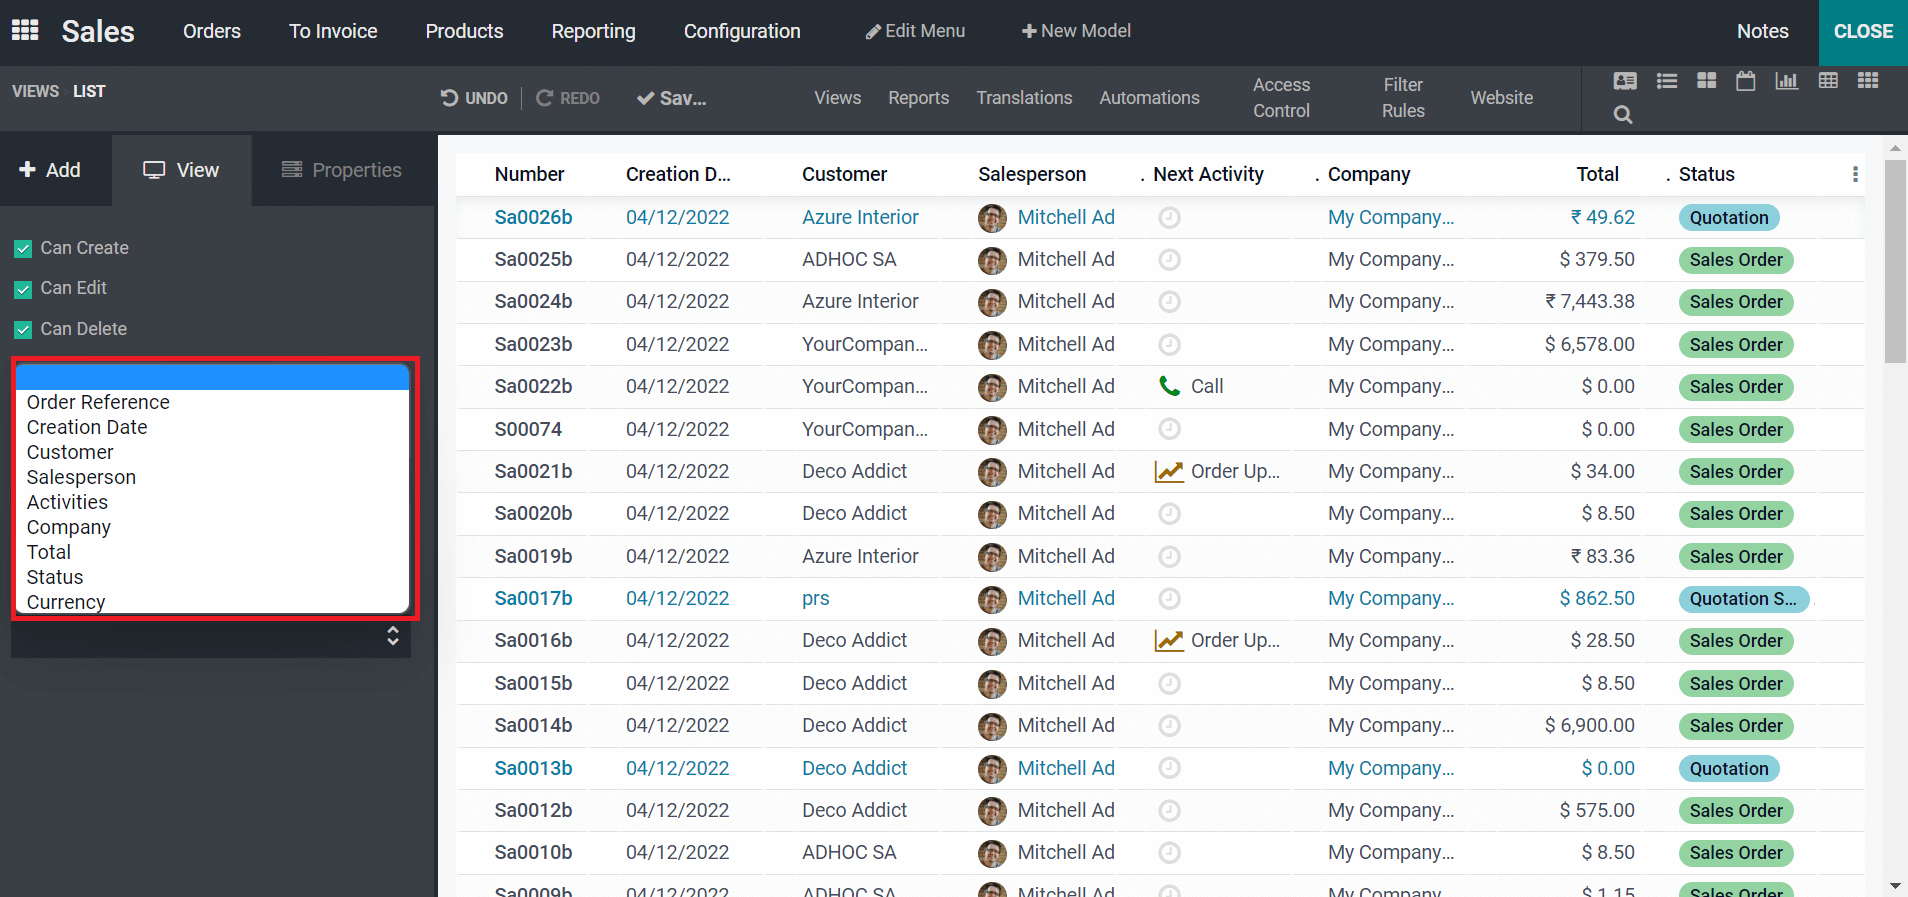Image resolution: width=1908 pixels, height=897 pixels.
Task: Open the apps grid home menu icon
Action: [25, 30]
